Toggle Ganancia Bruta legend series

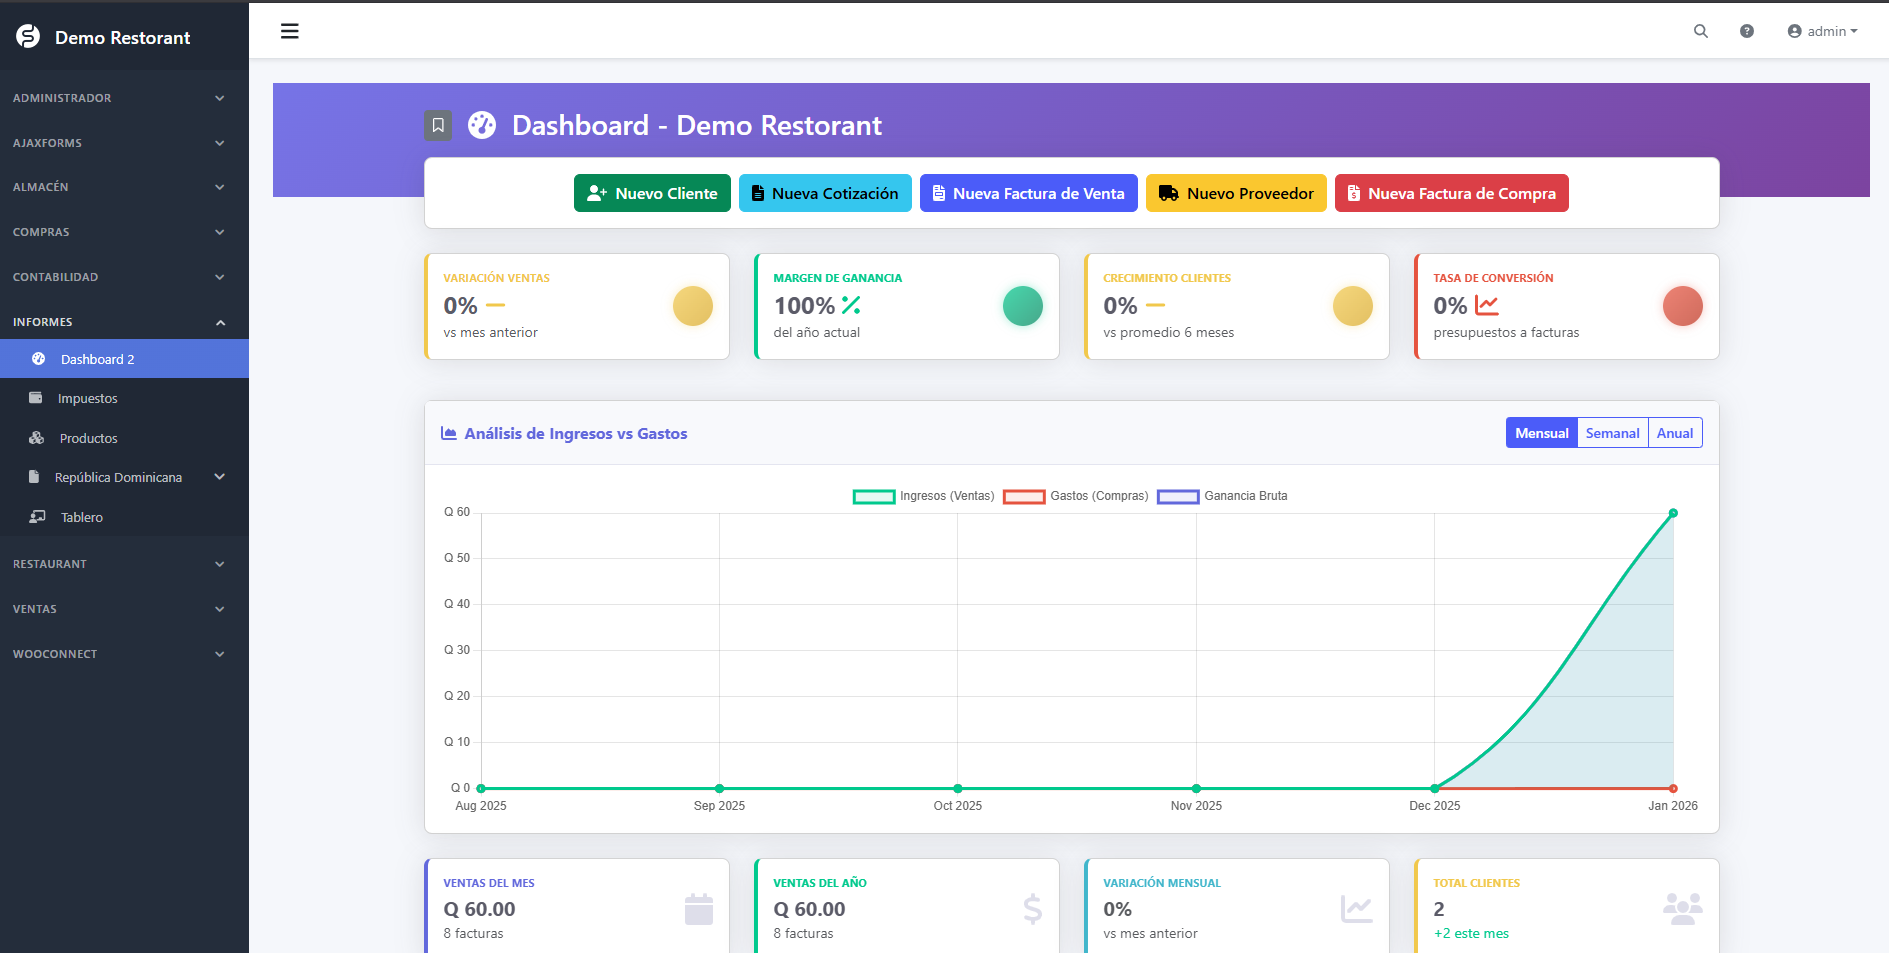[x=1221, y=496]
